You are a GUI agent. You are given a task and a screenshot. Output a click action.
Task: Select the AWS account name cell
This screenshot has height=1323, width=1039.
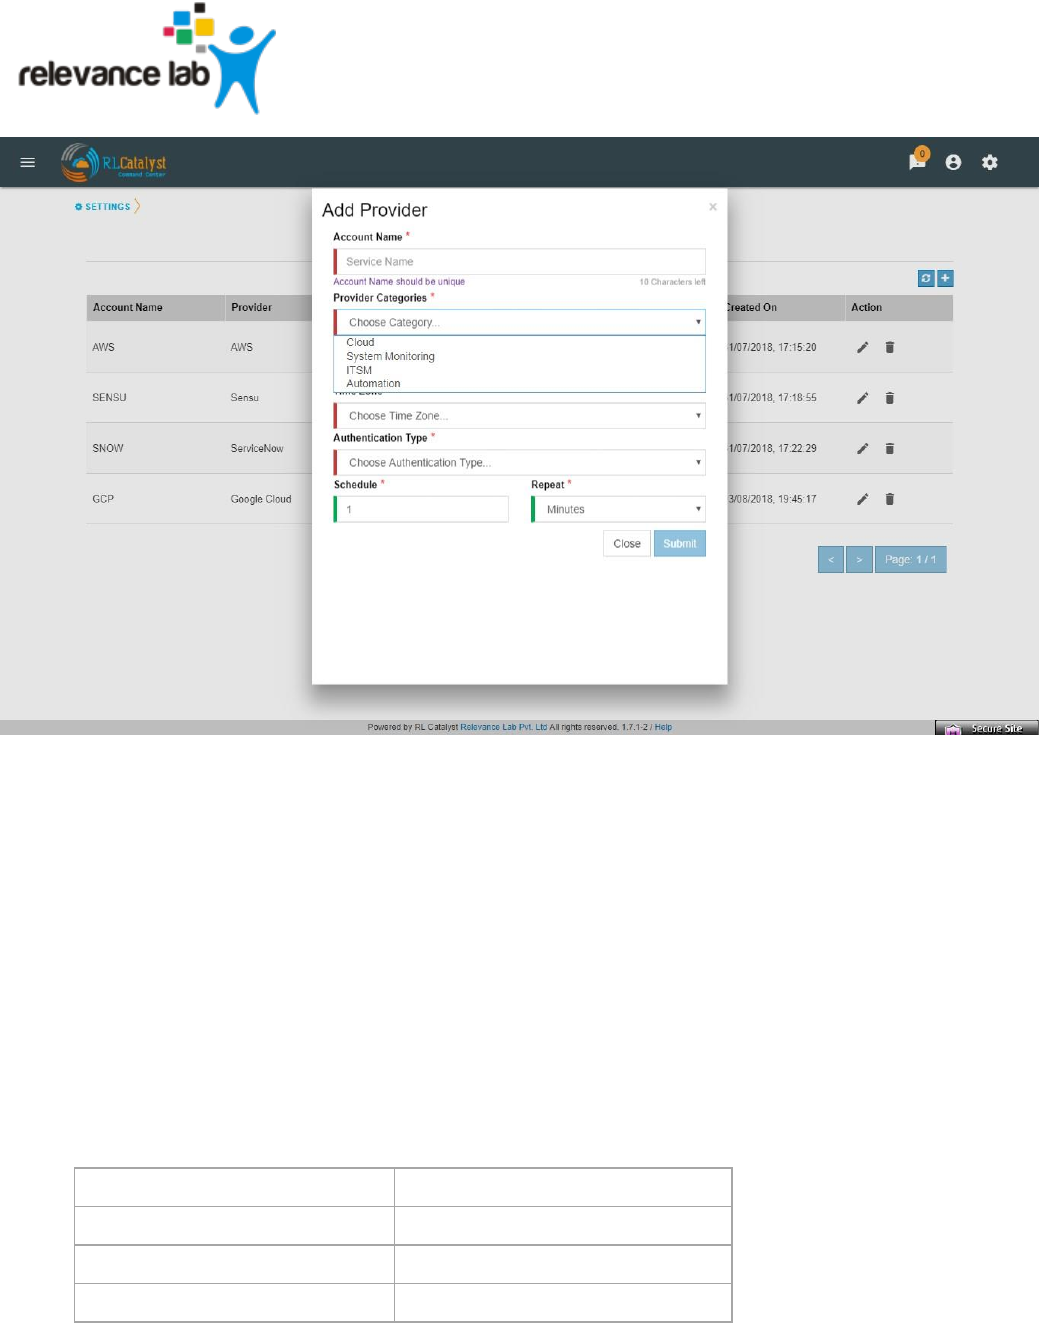(x=103, y=347)
